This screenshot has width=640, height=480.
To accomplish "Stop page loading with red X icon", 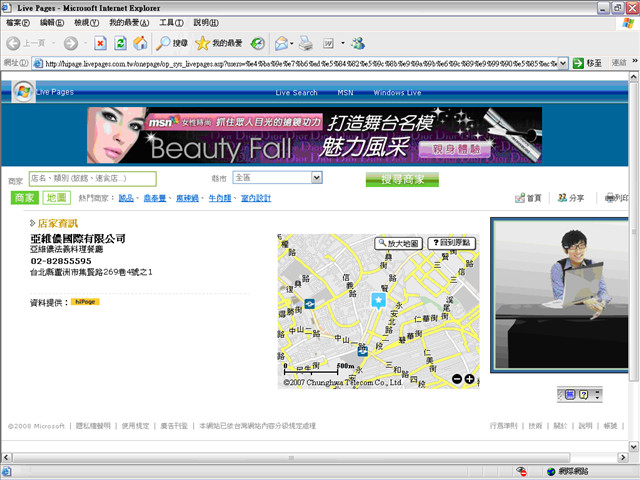I will coord(100,43).
